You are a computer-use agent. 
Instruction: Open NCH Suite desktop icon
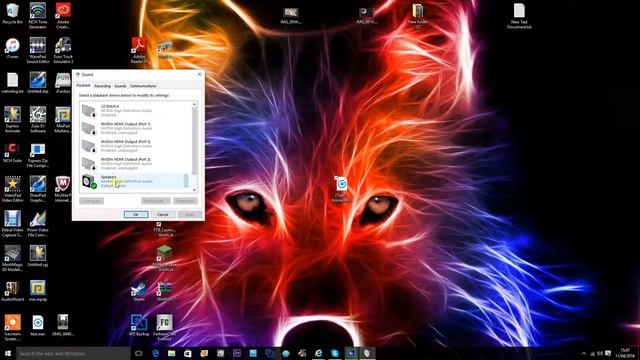pyautogui.click(x=13, y=153)
